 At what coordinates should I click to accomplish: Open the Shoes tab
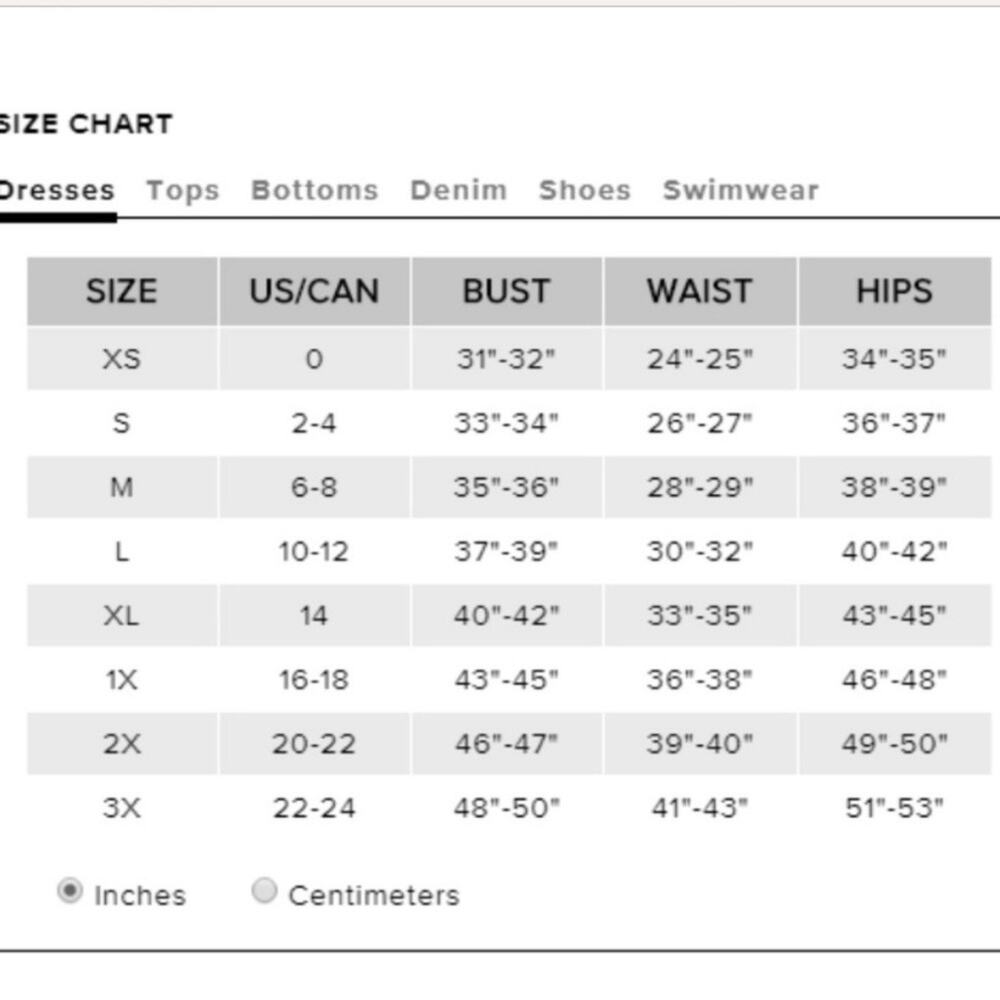(585, 190)
